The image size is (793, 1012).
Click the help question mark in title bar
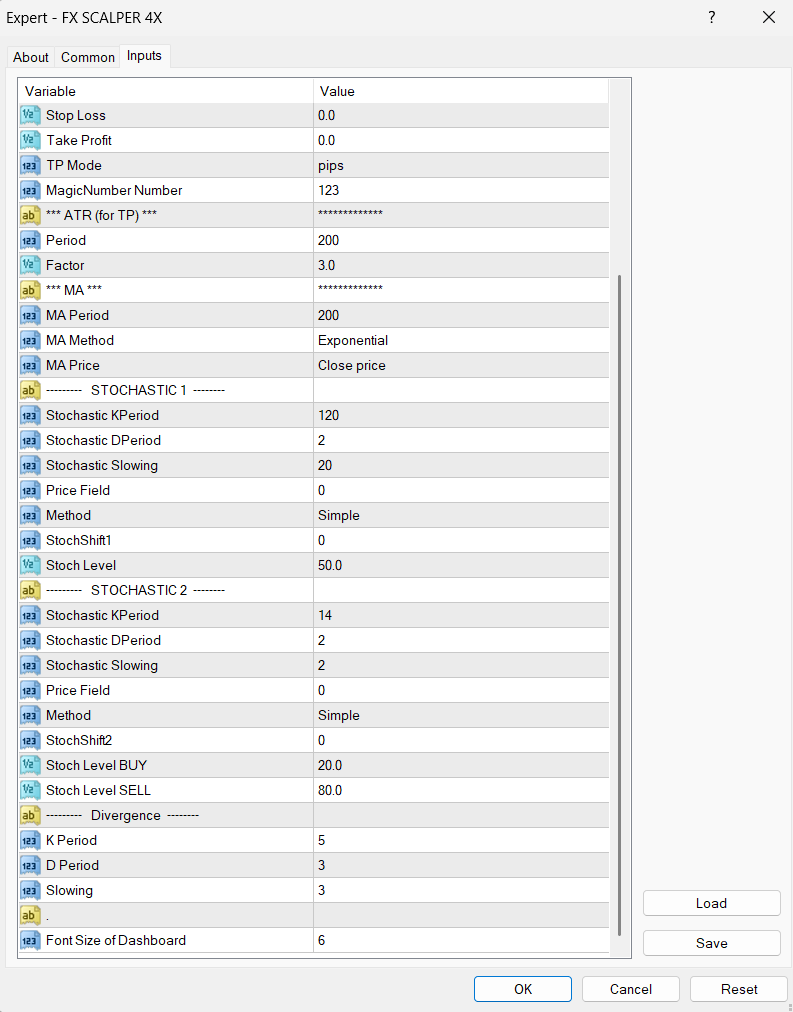(712, 17)
